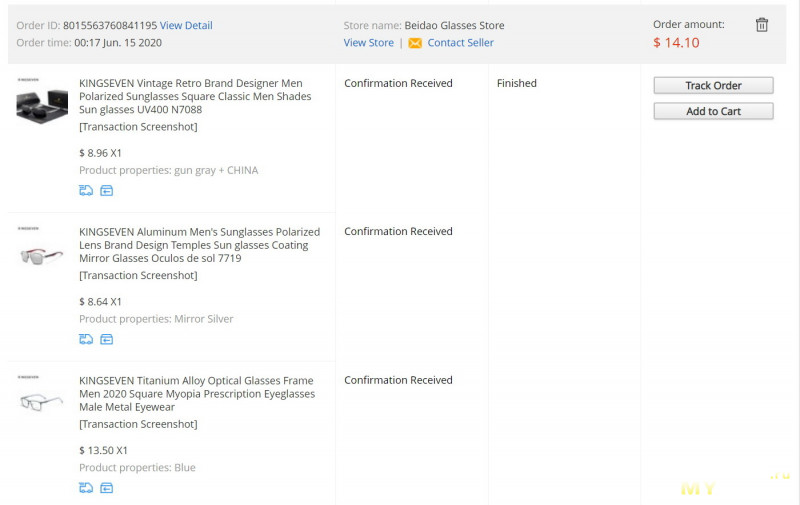The image size is (800, 505).
Task: Click the price $ 13.50 X1
Action: 103,450
